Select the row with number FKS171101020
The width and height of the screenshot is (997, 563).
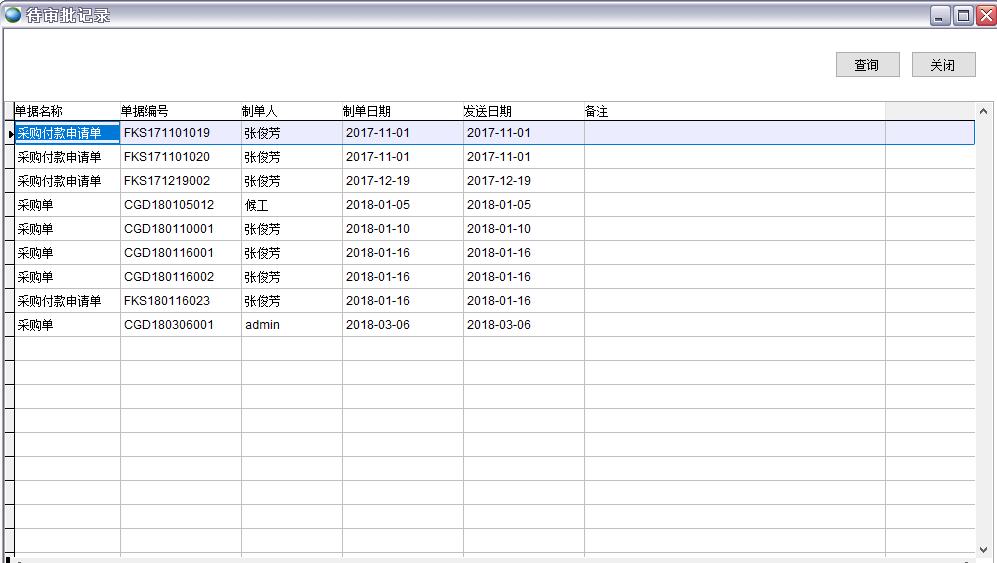click(x=167, y=157)
